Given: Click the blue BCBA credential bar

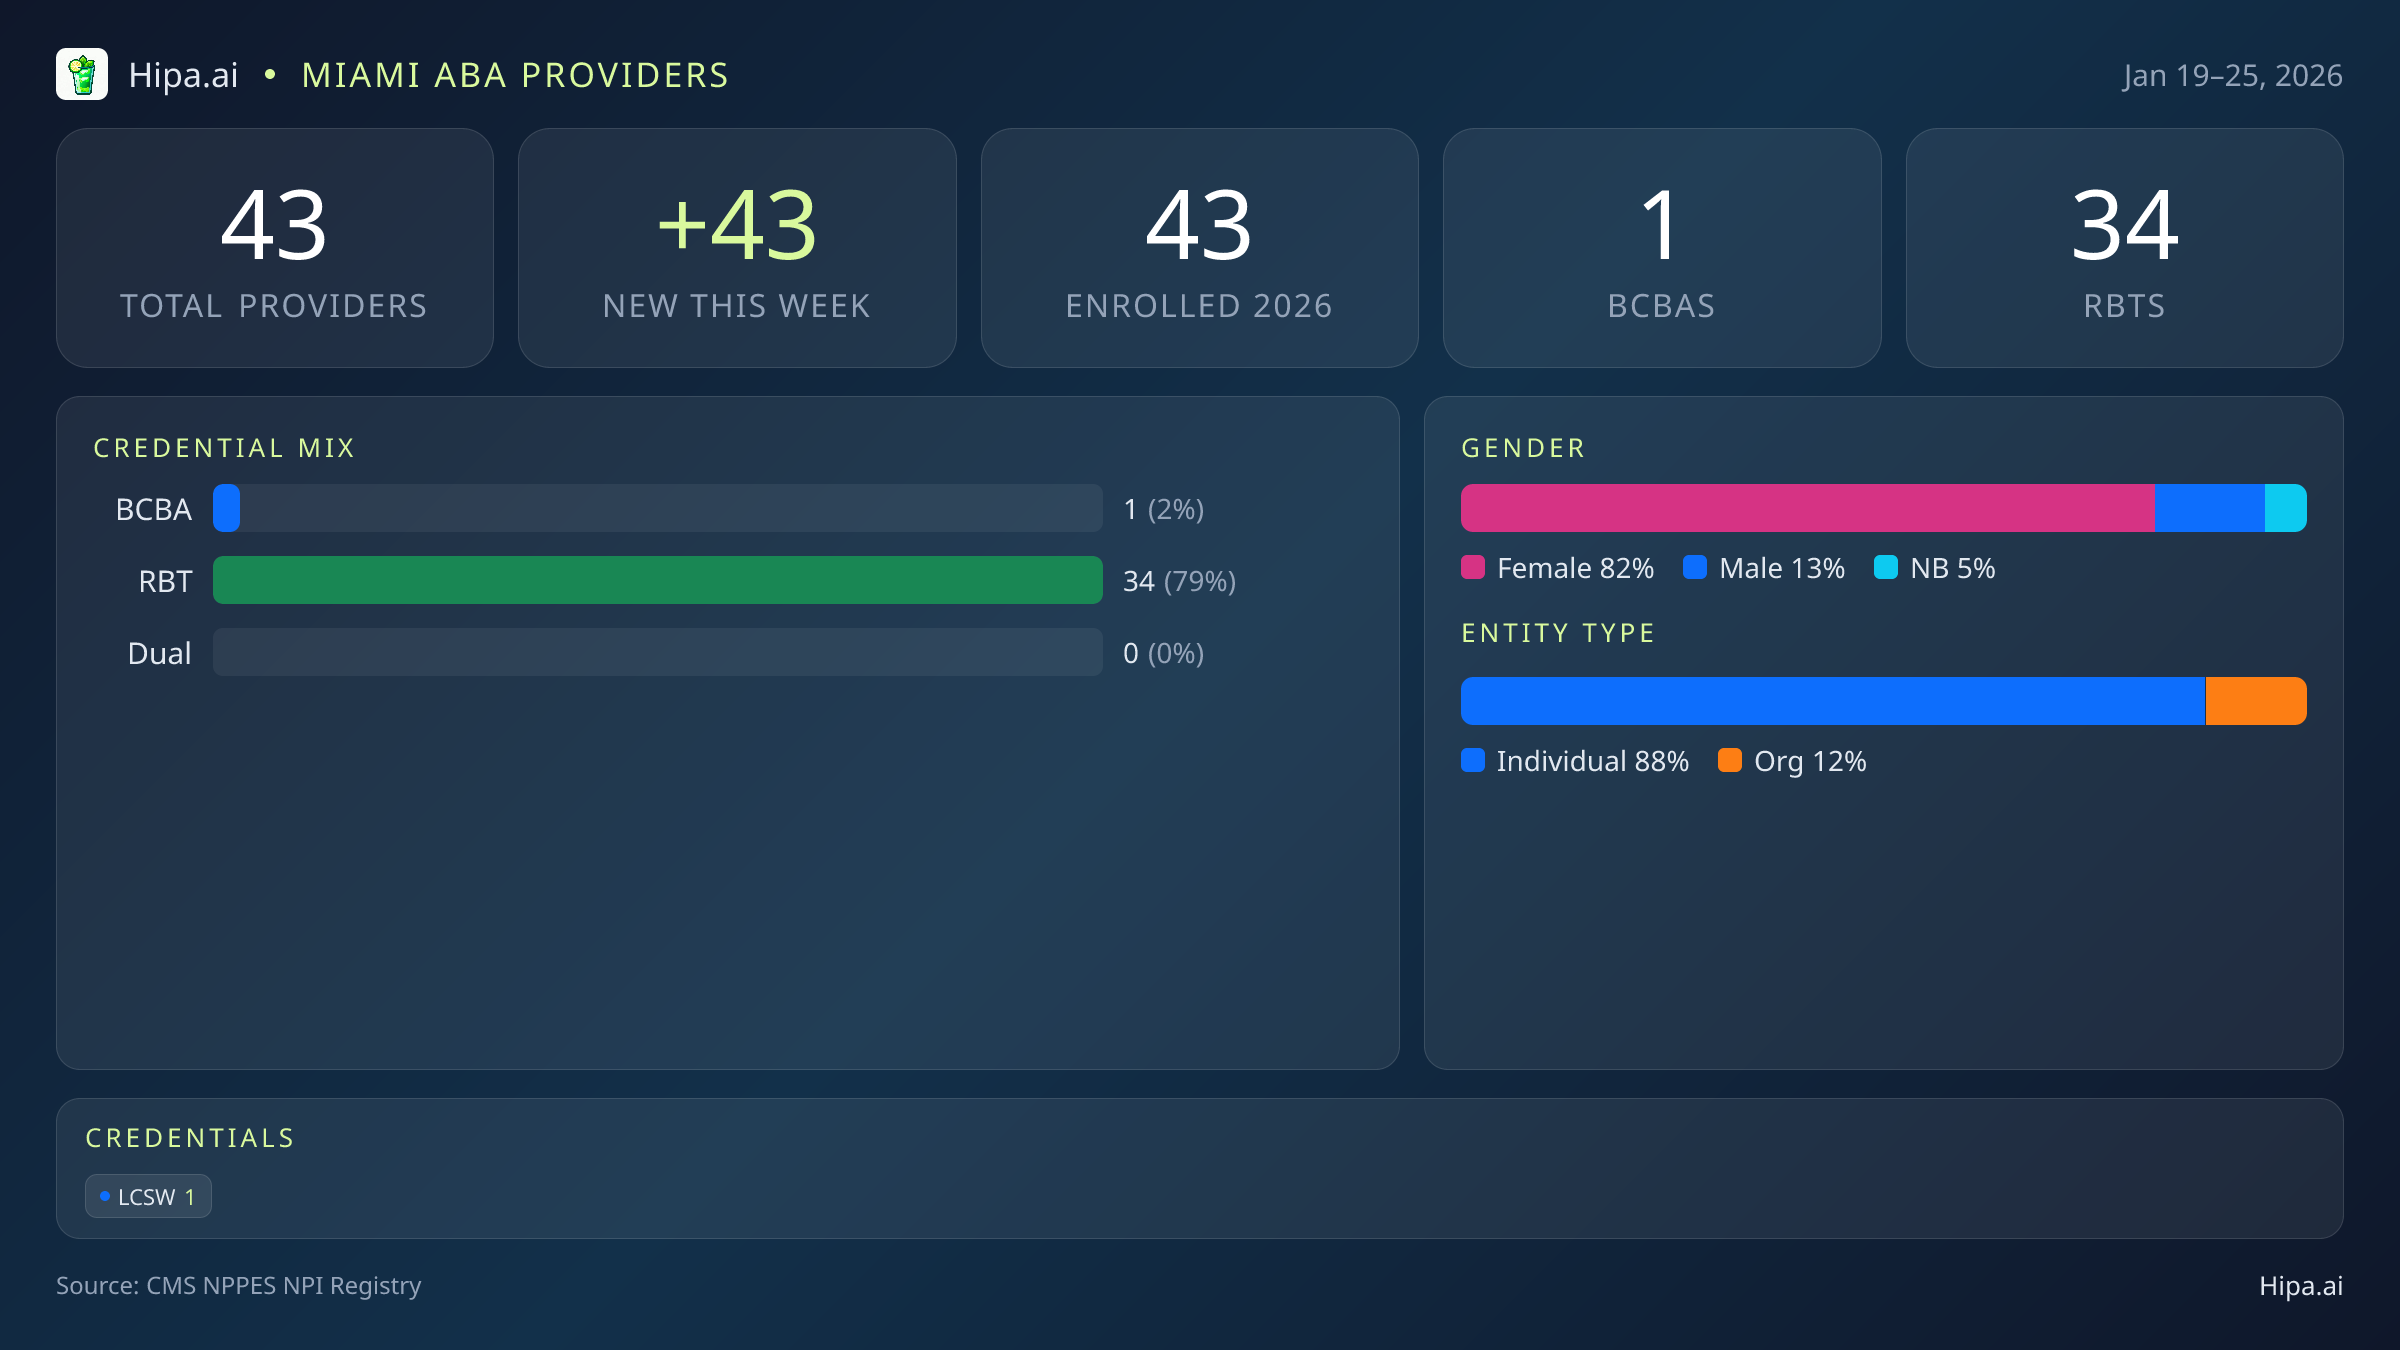Looking at the screenshot, I should 227,508.
